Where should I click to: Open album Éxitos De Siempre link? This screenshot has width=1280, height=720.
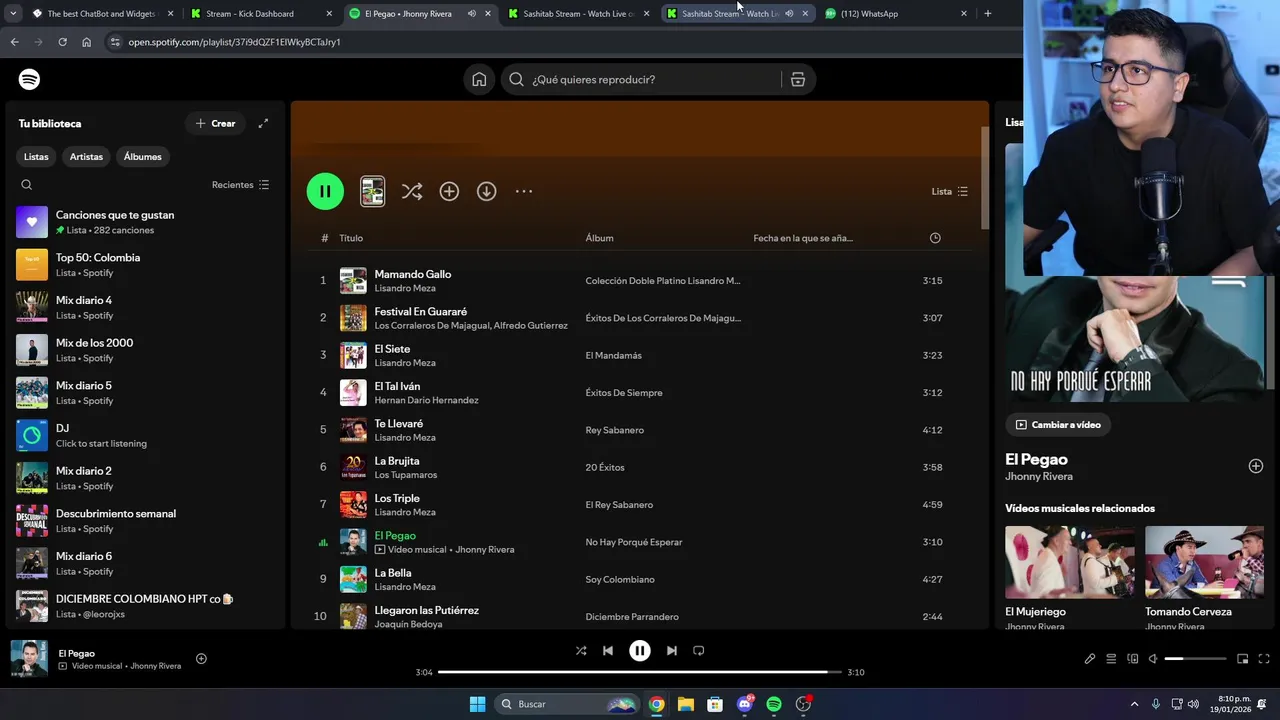coord(624,393)
